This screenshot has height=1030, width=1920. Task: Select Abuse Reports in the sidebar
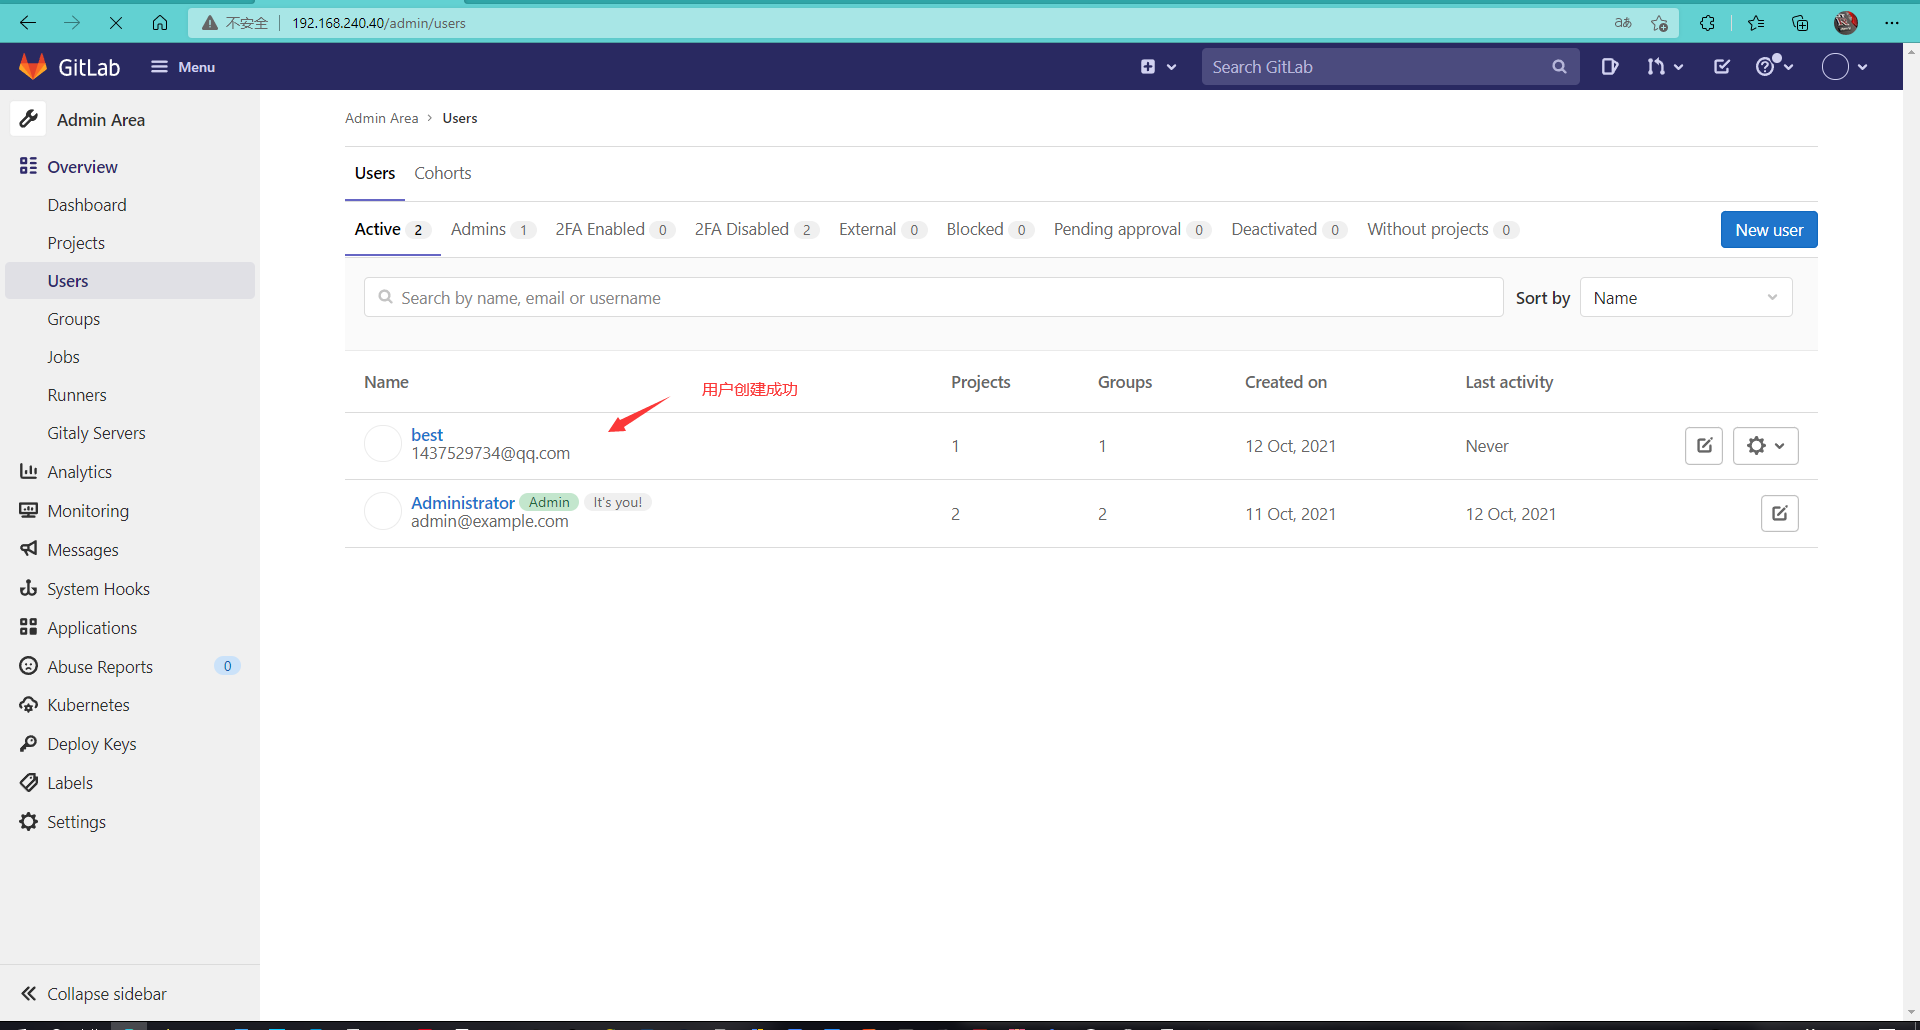click(99, 665)
